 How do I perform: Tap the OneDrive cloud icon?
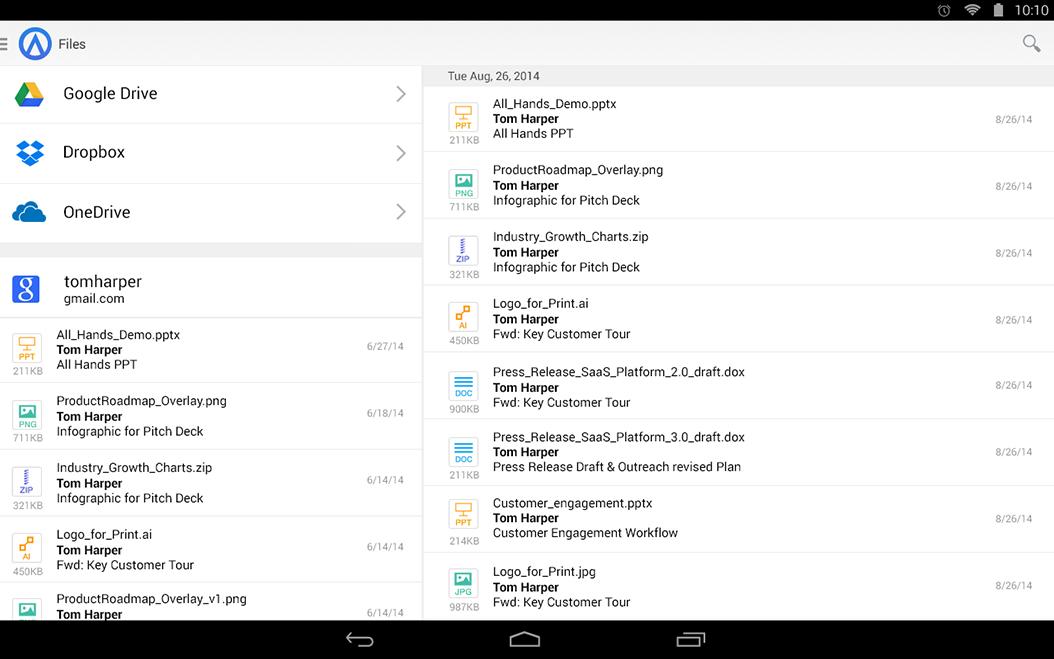tap(29, 212)
